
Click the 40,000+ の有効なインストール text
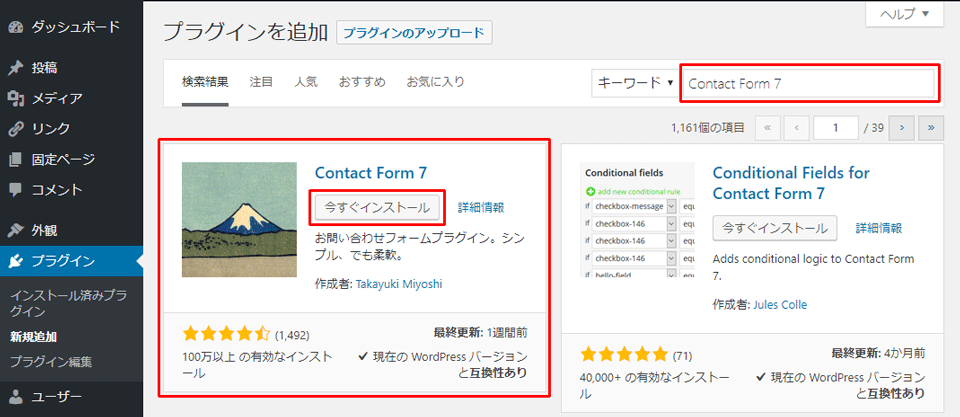click(x=653, y=385)
